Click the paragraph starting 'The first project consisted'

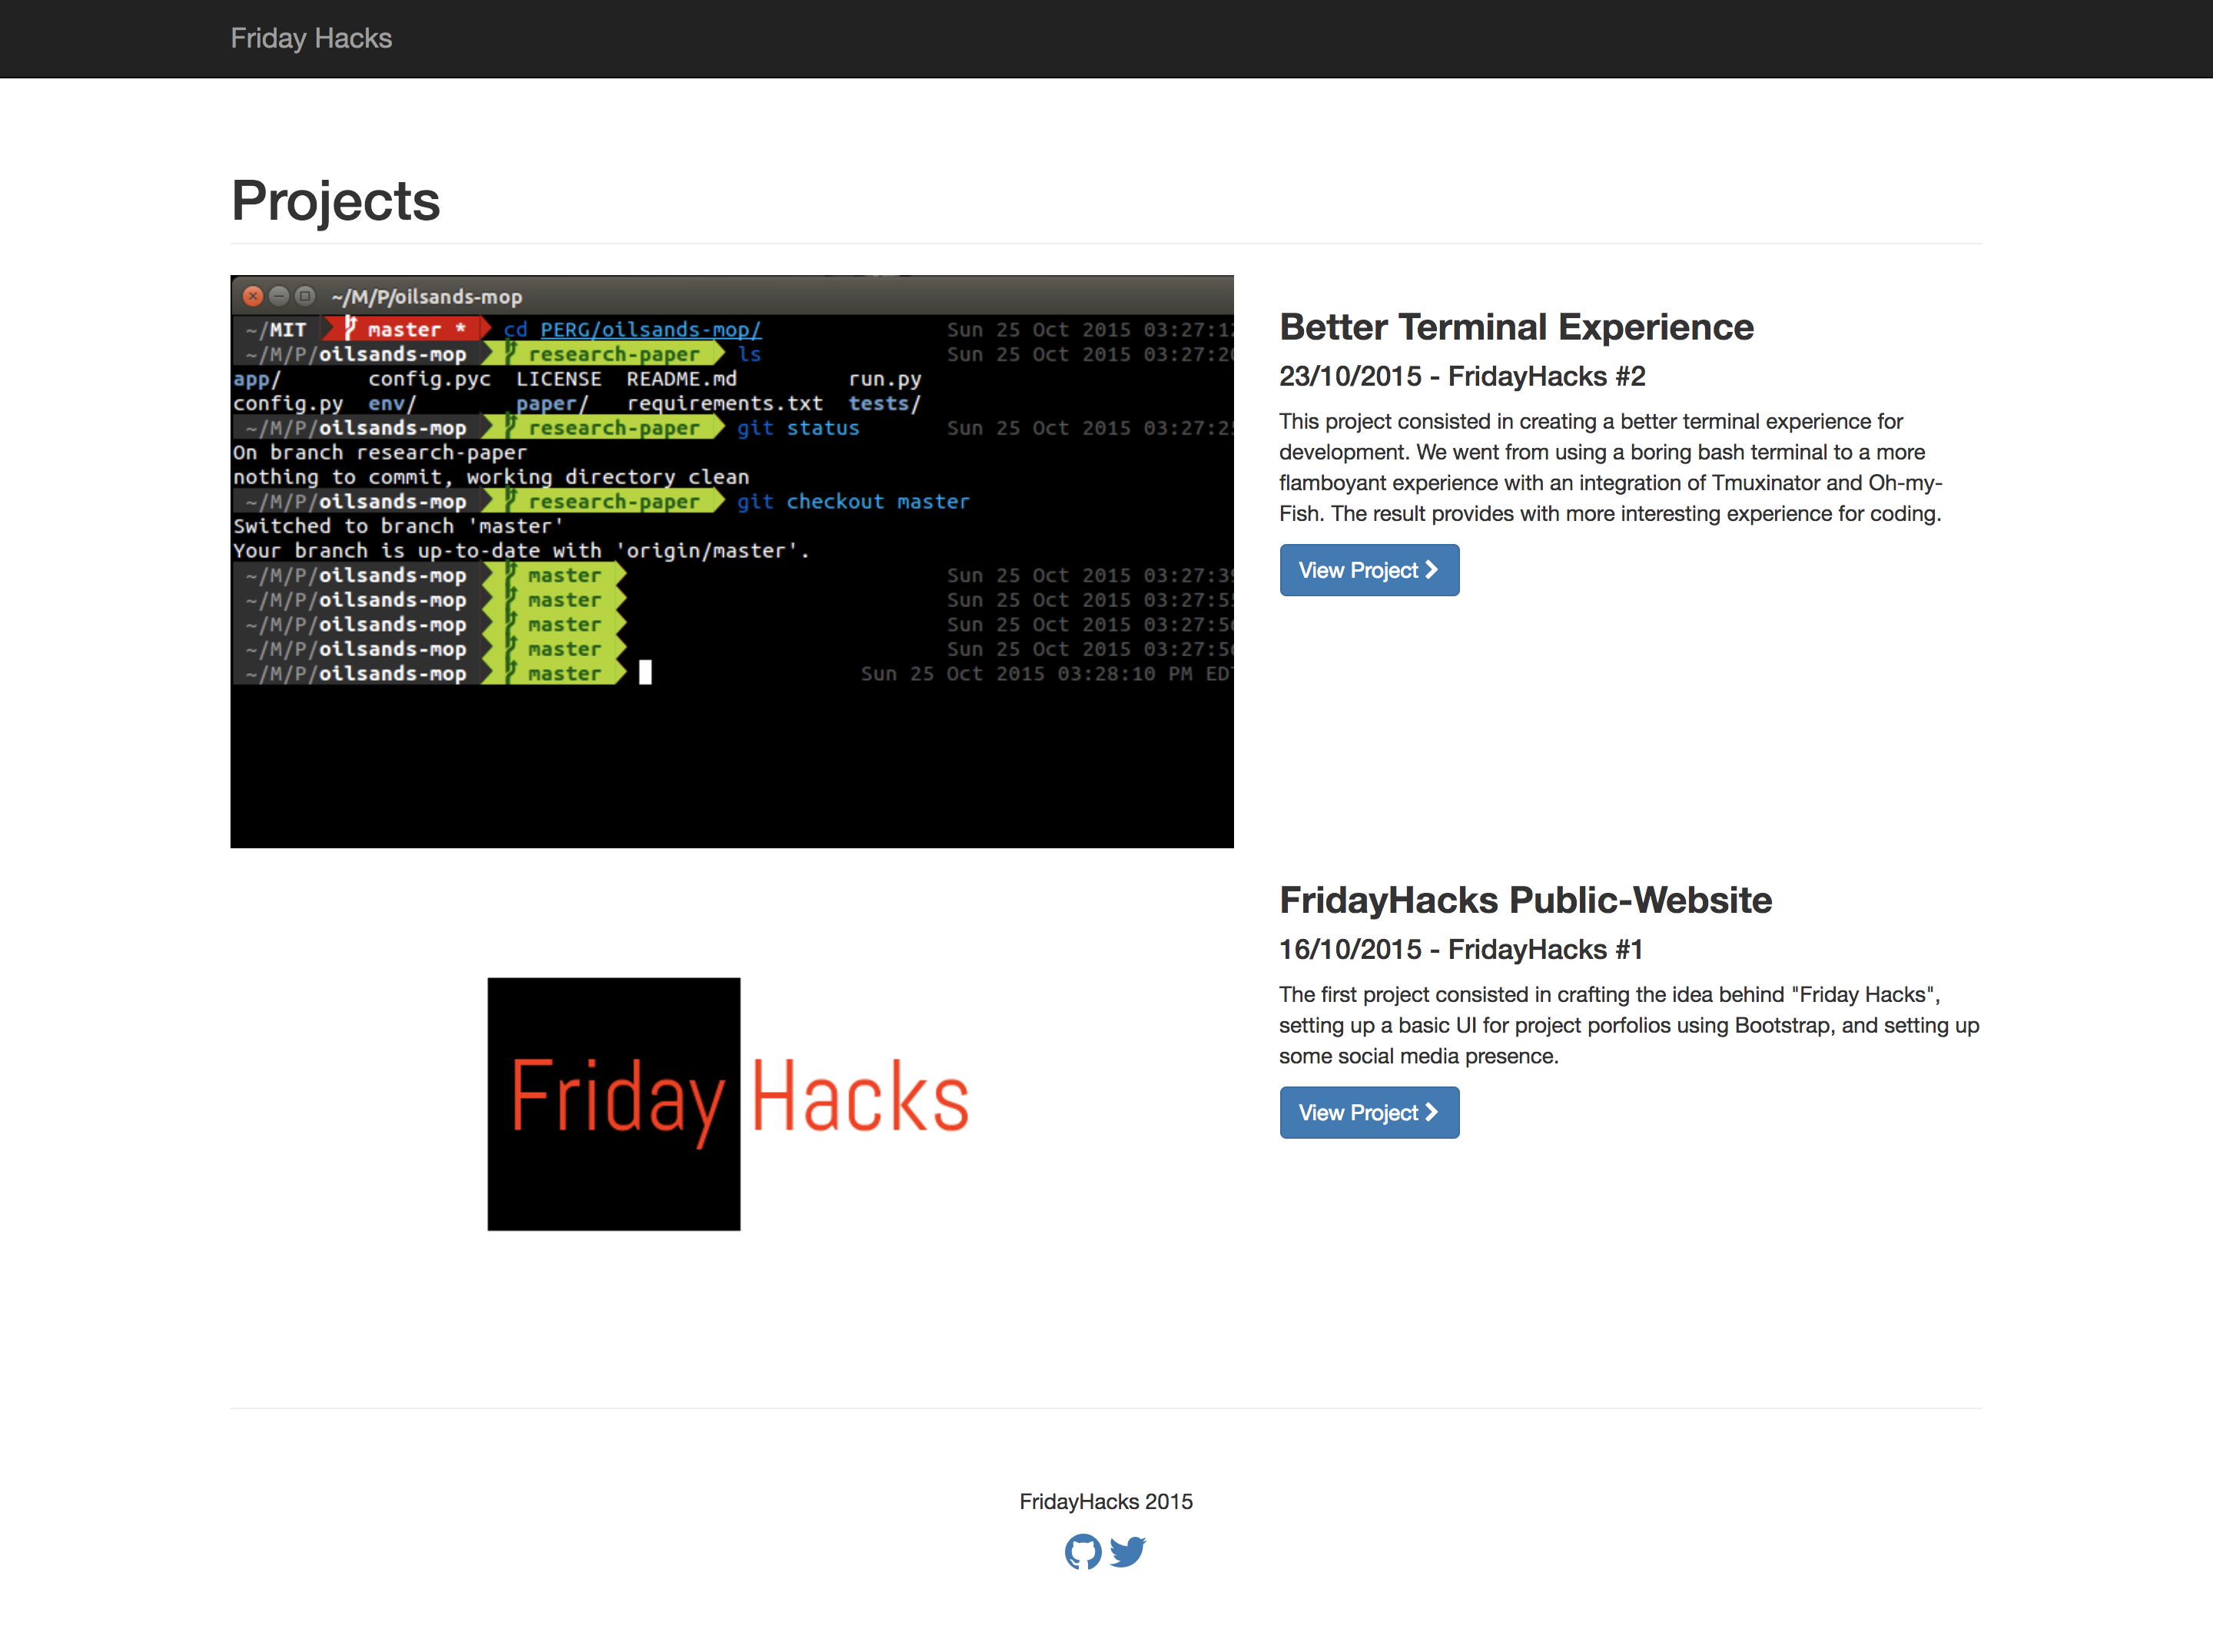pyautogui.click(x=1630, y=1025)
